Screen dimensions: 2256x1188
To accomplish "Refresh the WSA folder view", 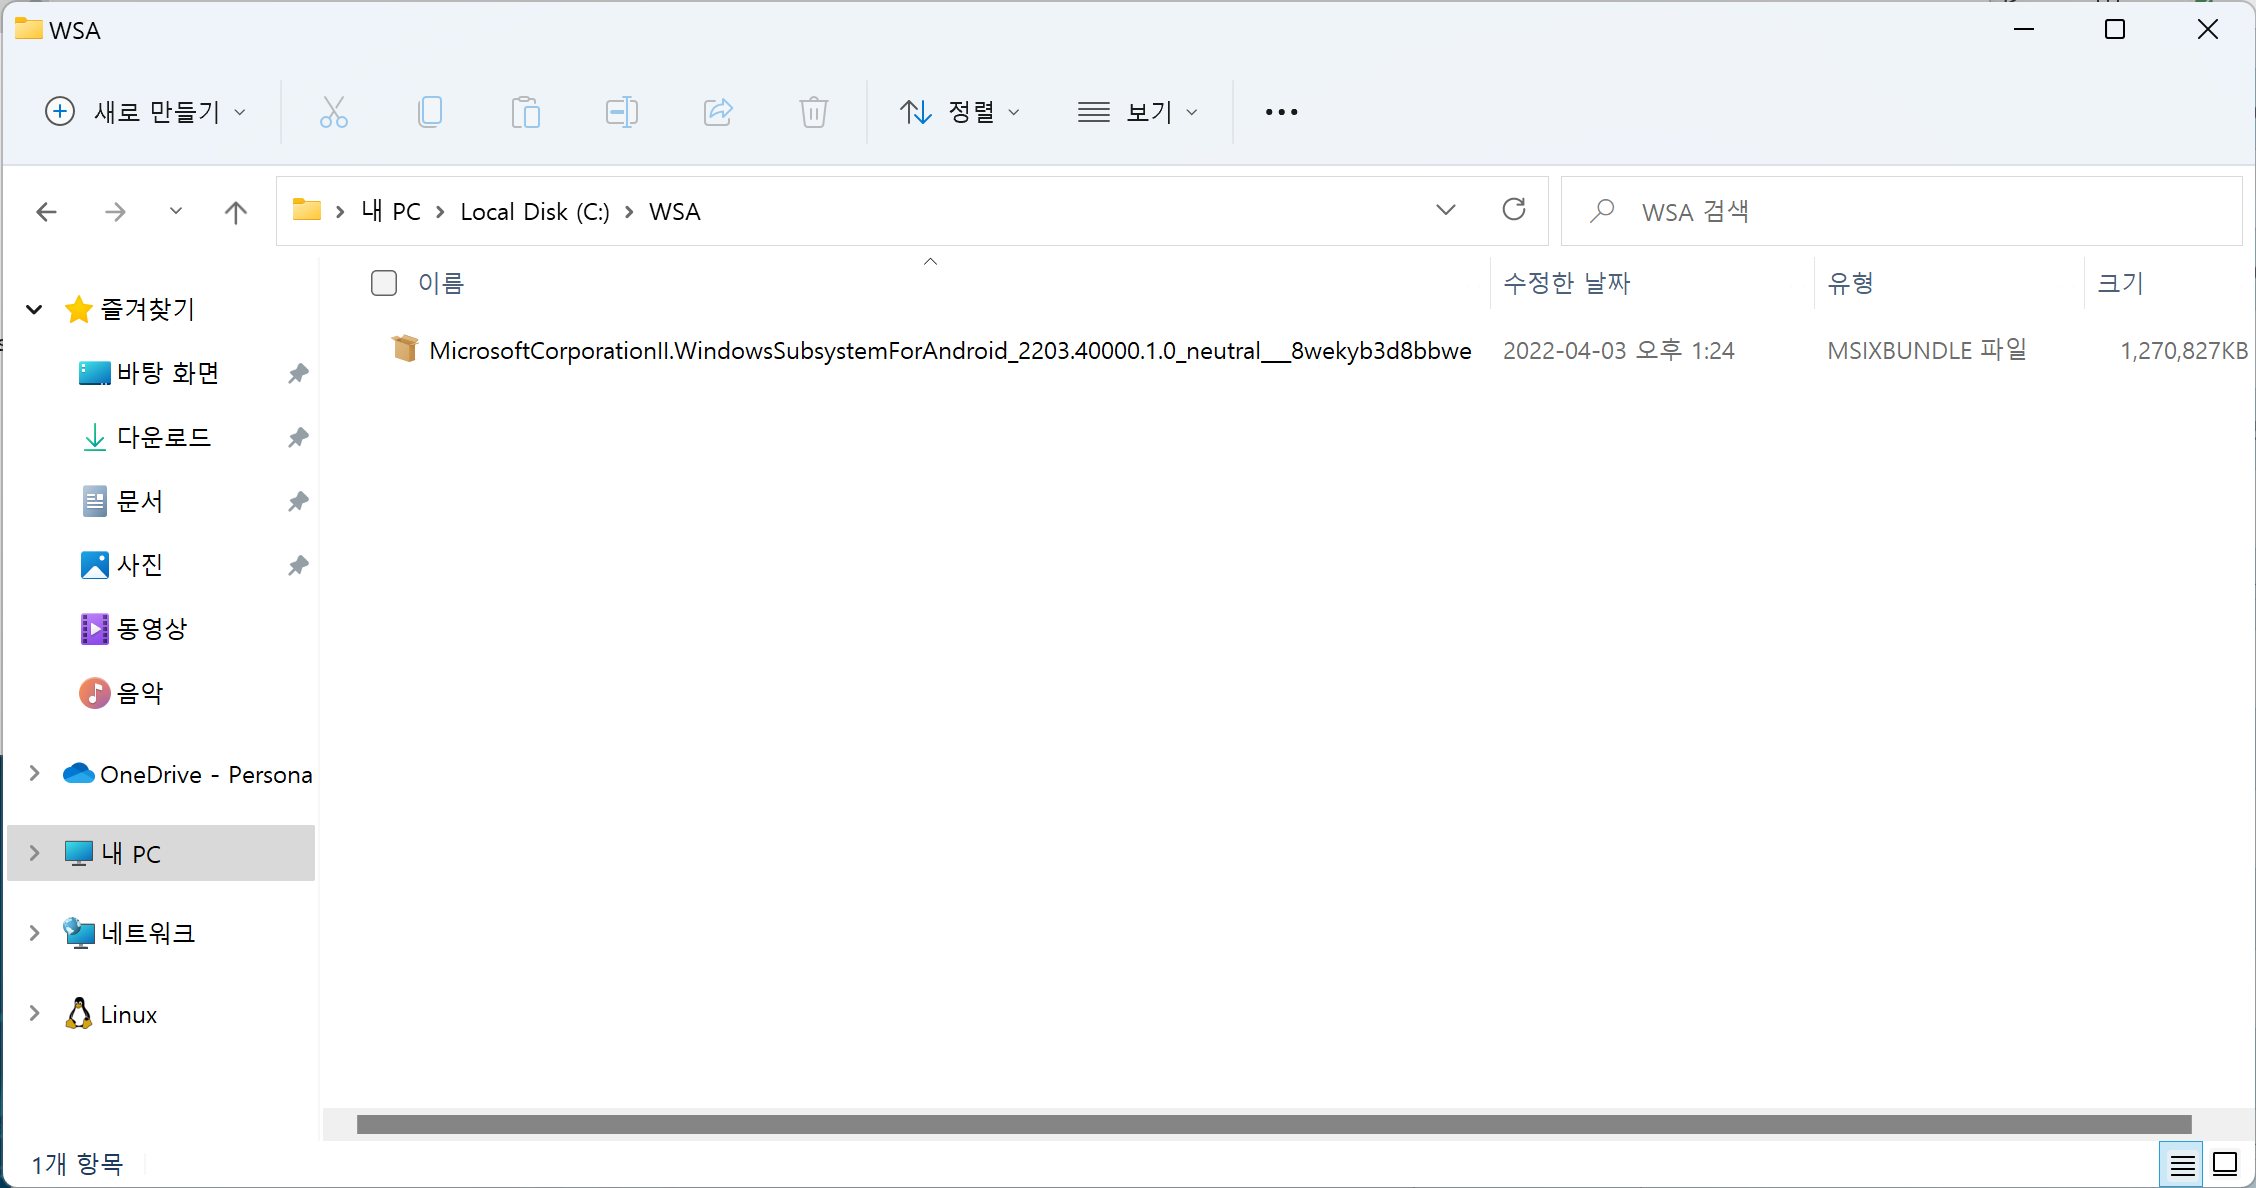I will tap(1514, 210).
